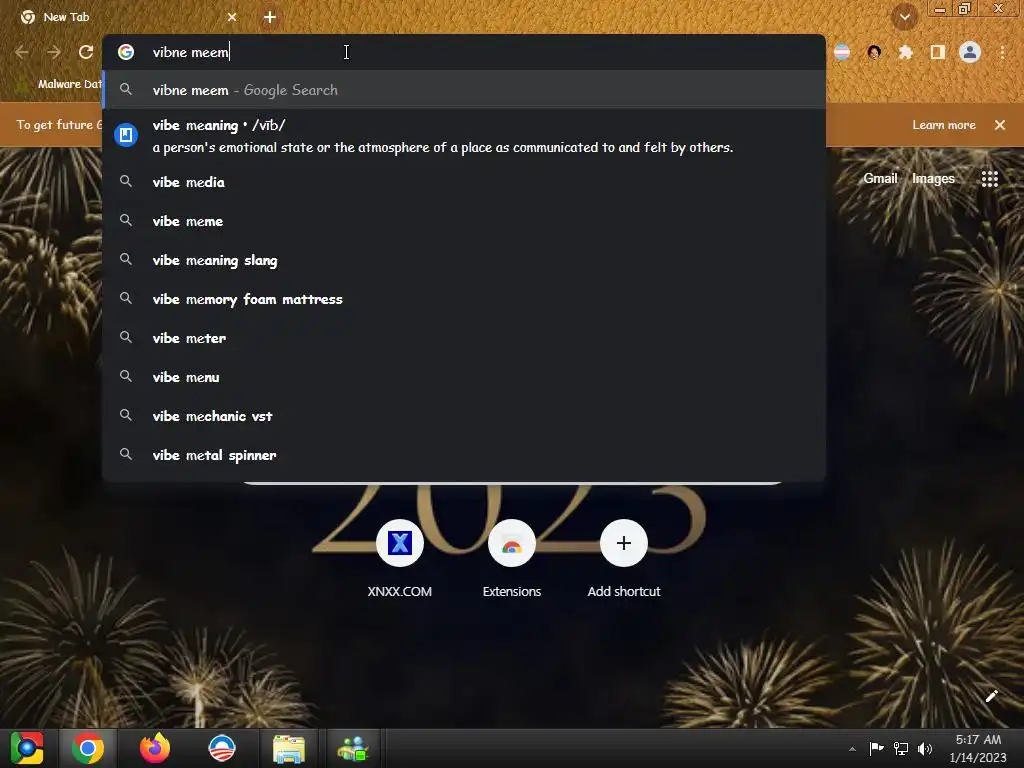The height and width of the screenshot is (768, 1024).
Task: Open File Explorer folder icon on taskbar
Action: (289, 748)
